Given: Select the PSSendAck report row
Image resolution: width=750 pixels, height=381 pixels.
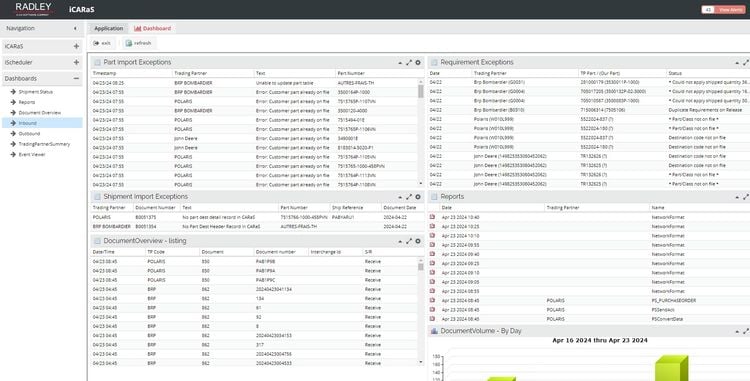Looking at the screenshot, I should coord(589,309).
